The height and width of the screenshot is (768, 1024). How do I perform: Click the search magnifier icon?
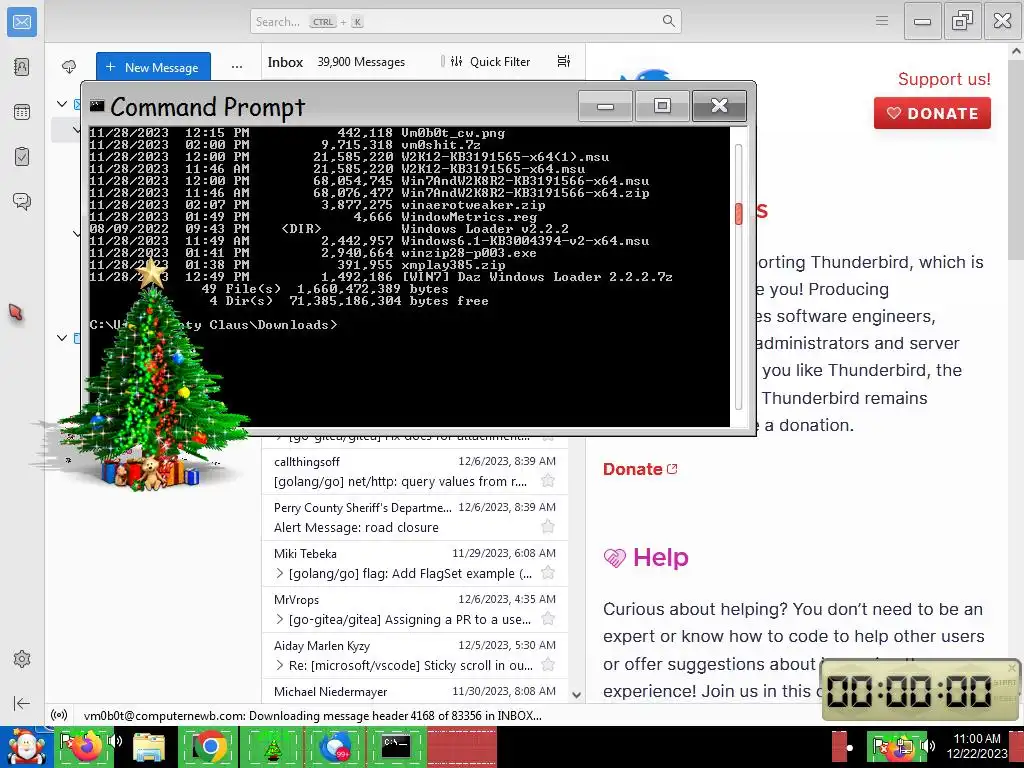click(x=668, y=21)
